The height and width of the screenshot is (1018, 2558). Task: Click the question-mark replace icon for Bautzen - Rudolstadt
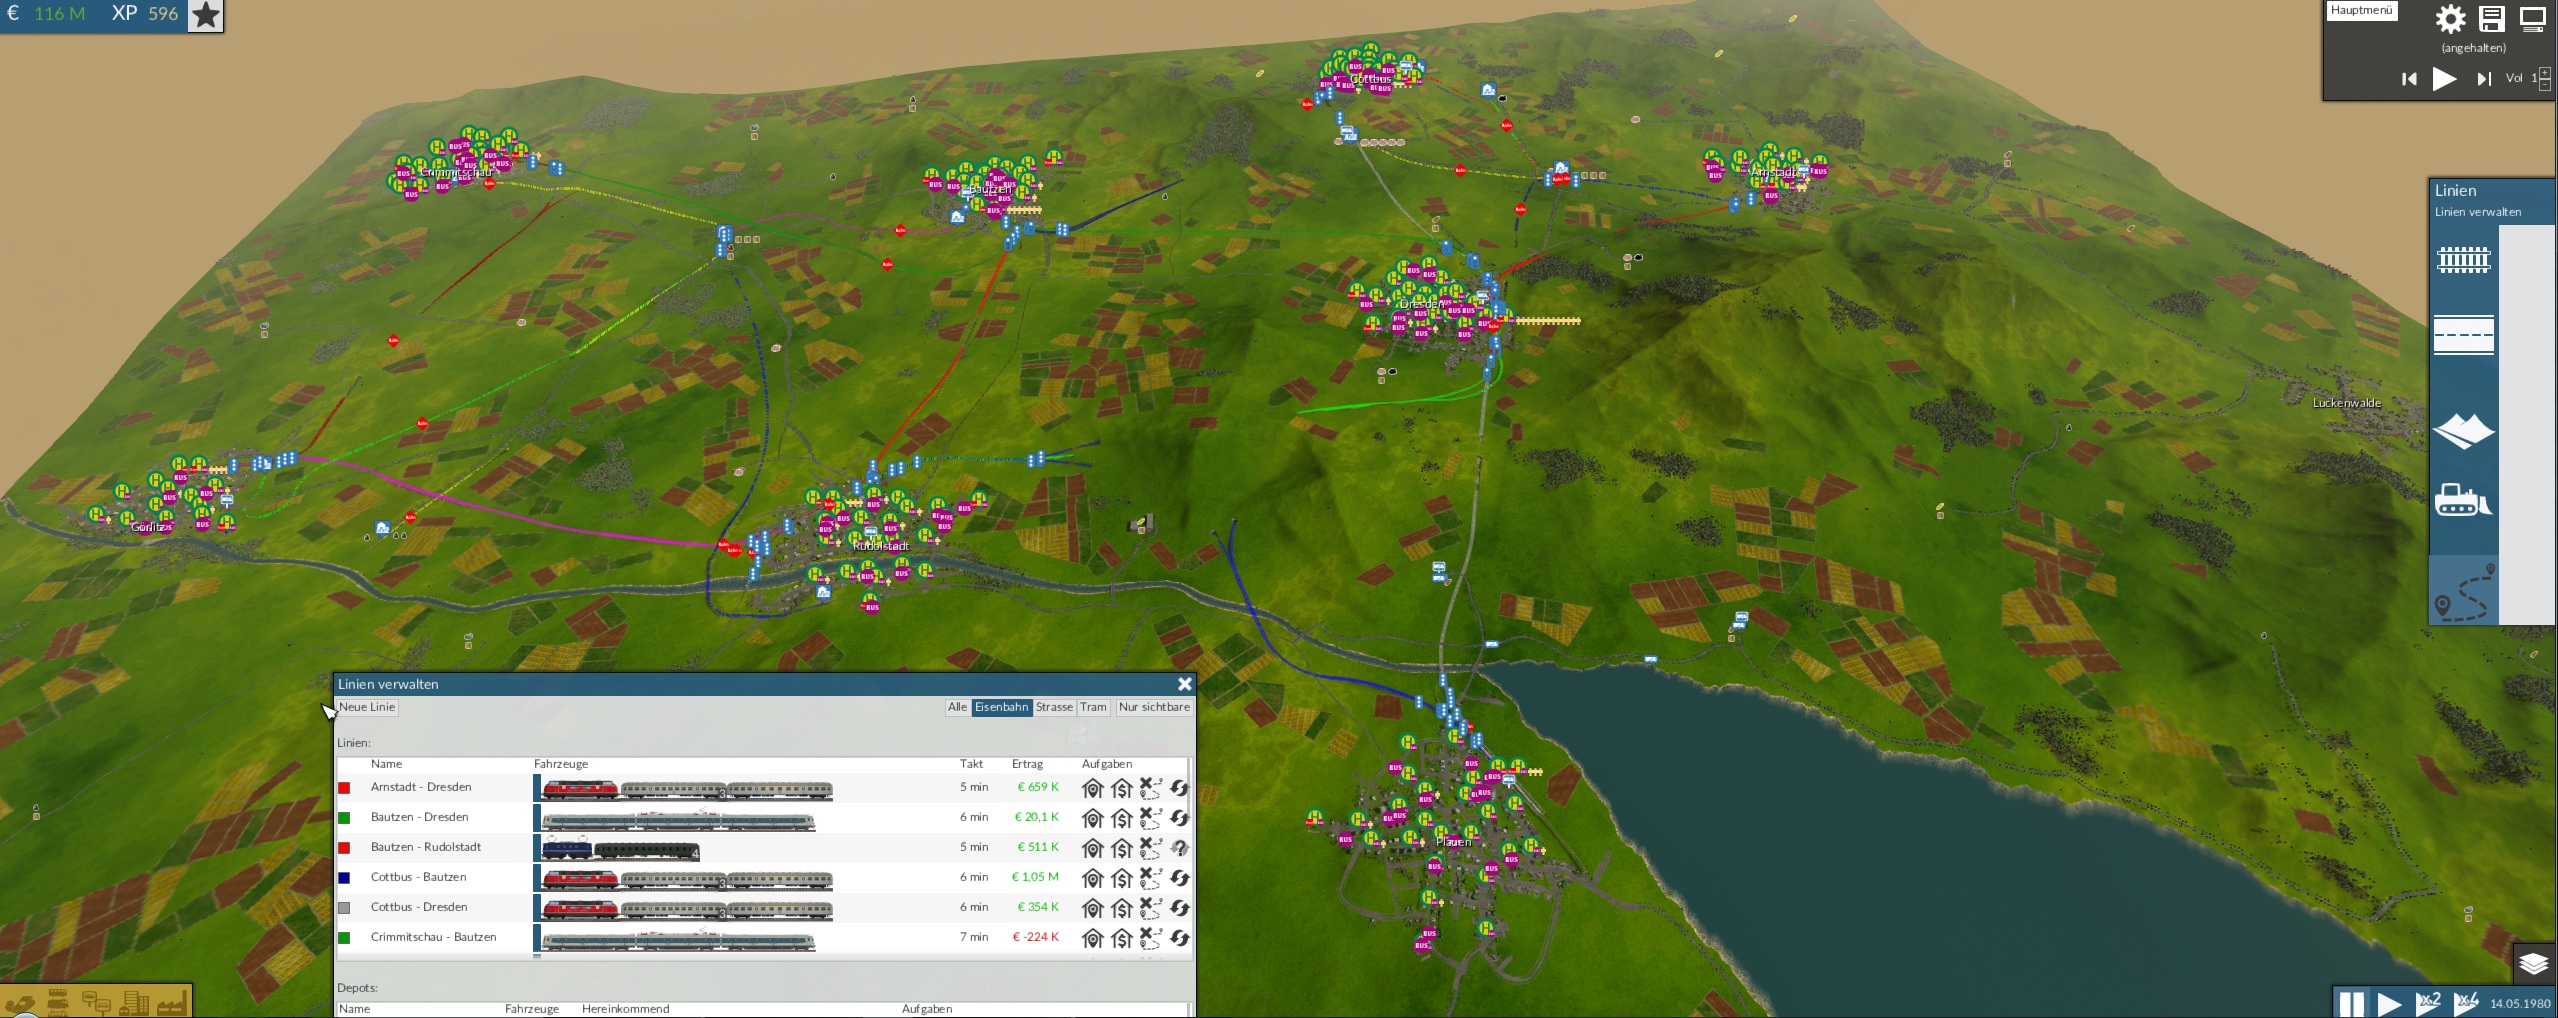tap(1180, 848)
